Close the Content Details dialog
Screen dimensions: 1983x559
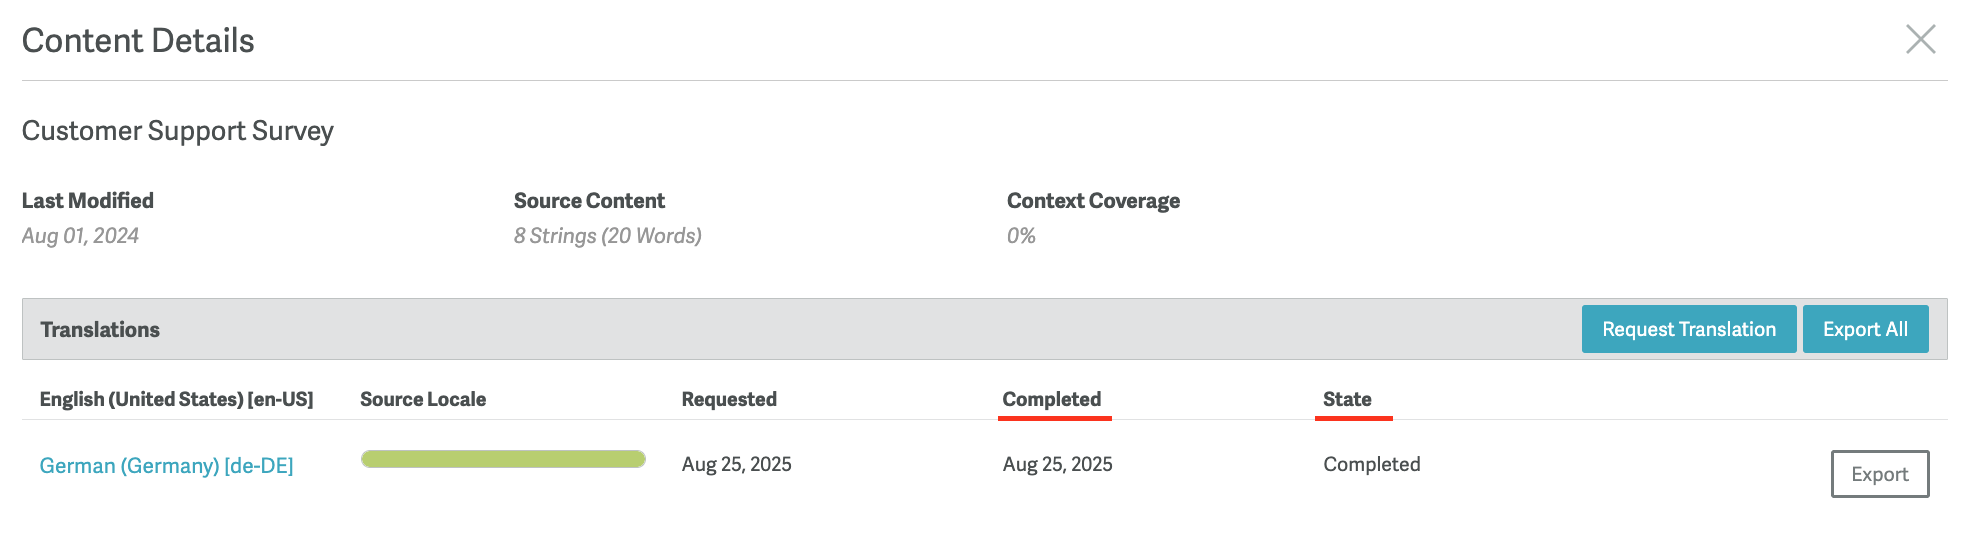(x=1920, y=40)
